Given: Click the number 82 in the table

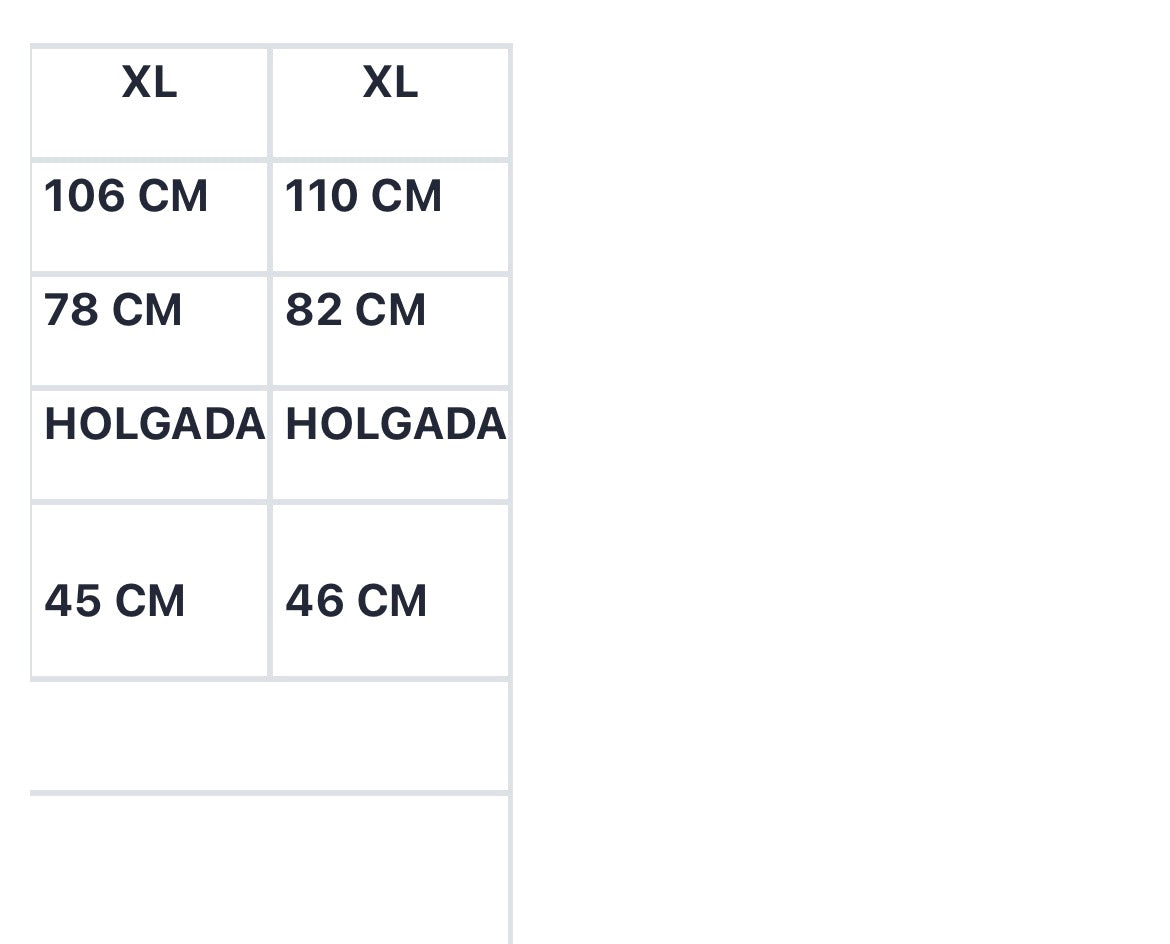Looking at the screenshot, I should point(313,310).
